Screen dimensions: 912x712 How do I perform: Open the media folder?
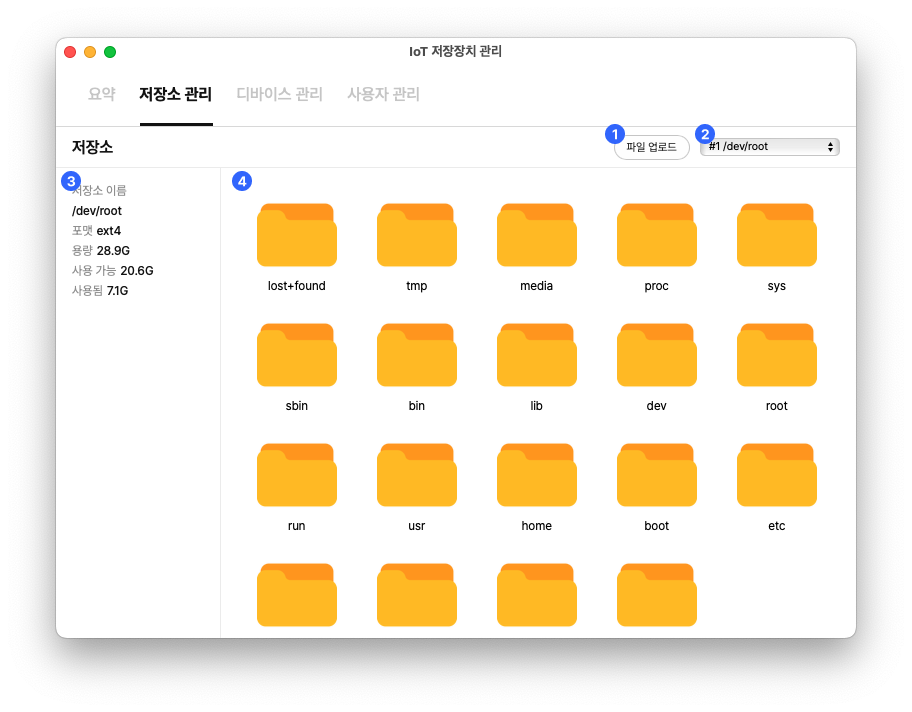pyautogui.click(x=536, y=235)
